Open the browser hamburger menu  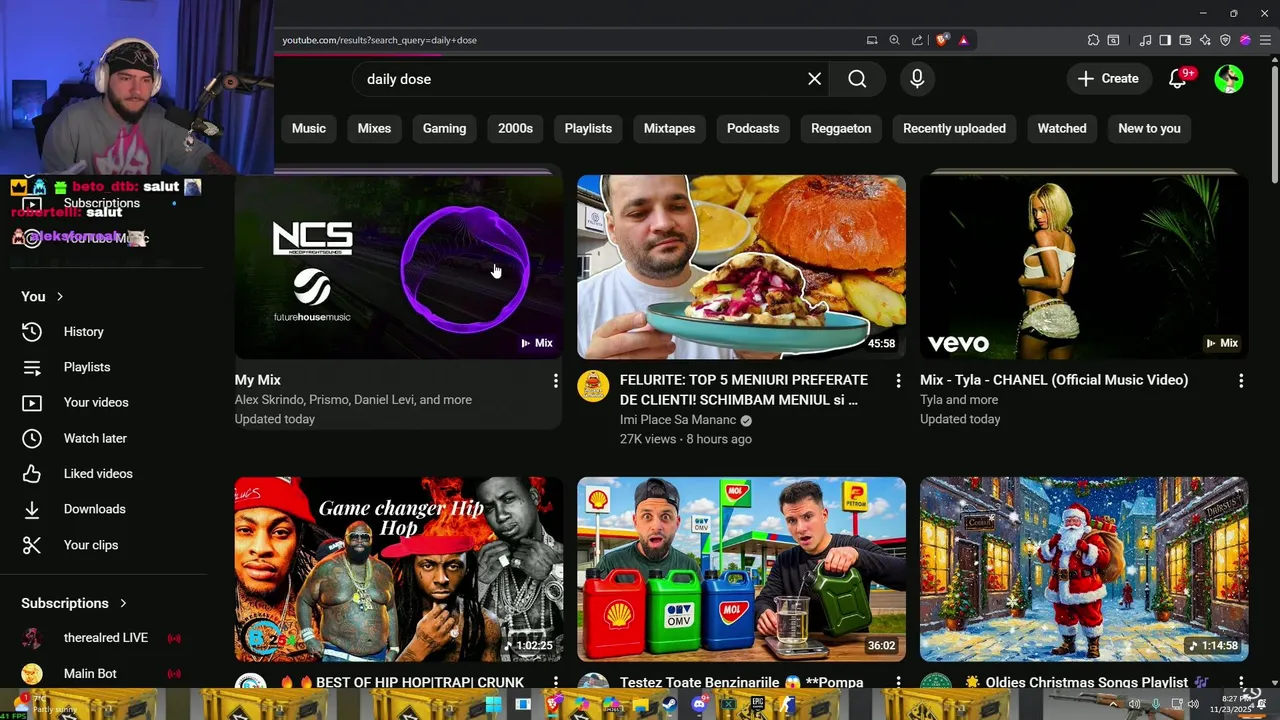coord(1265,40)
